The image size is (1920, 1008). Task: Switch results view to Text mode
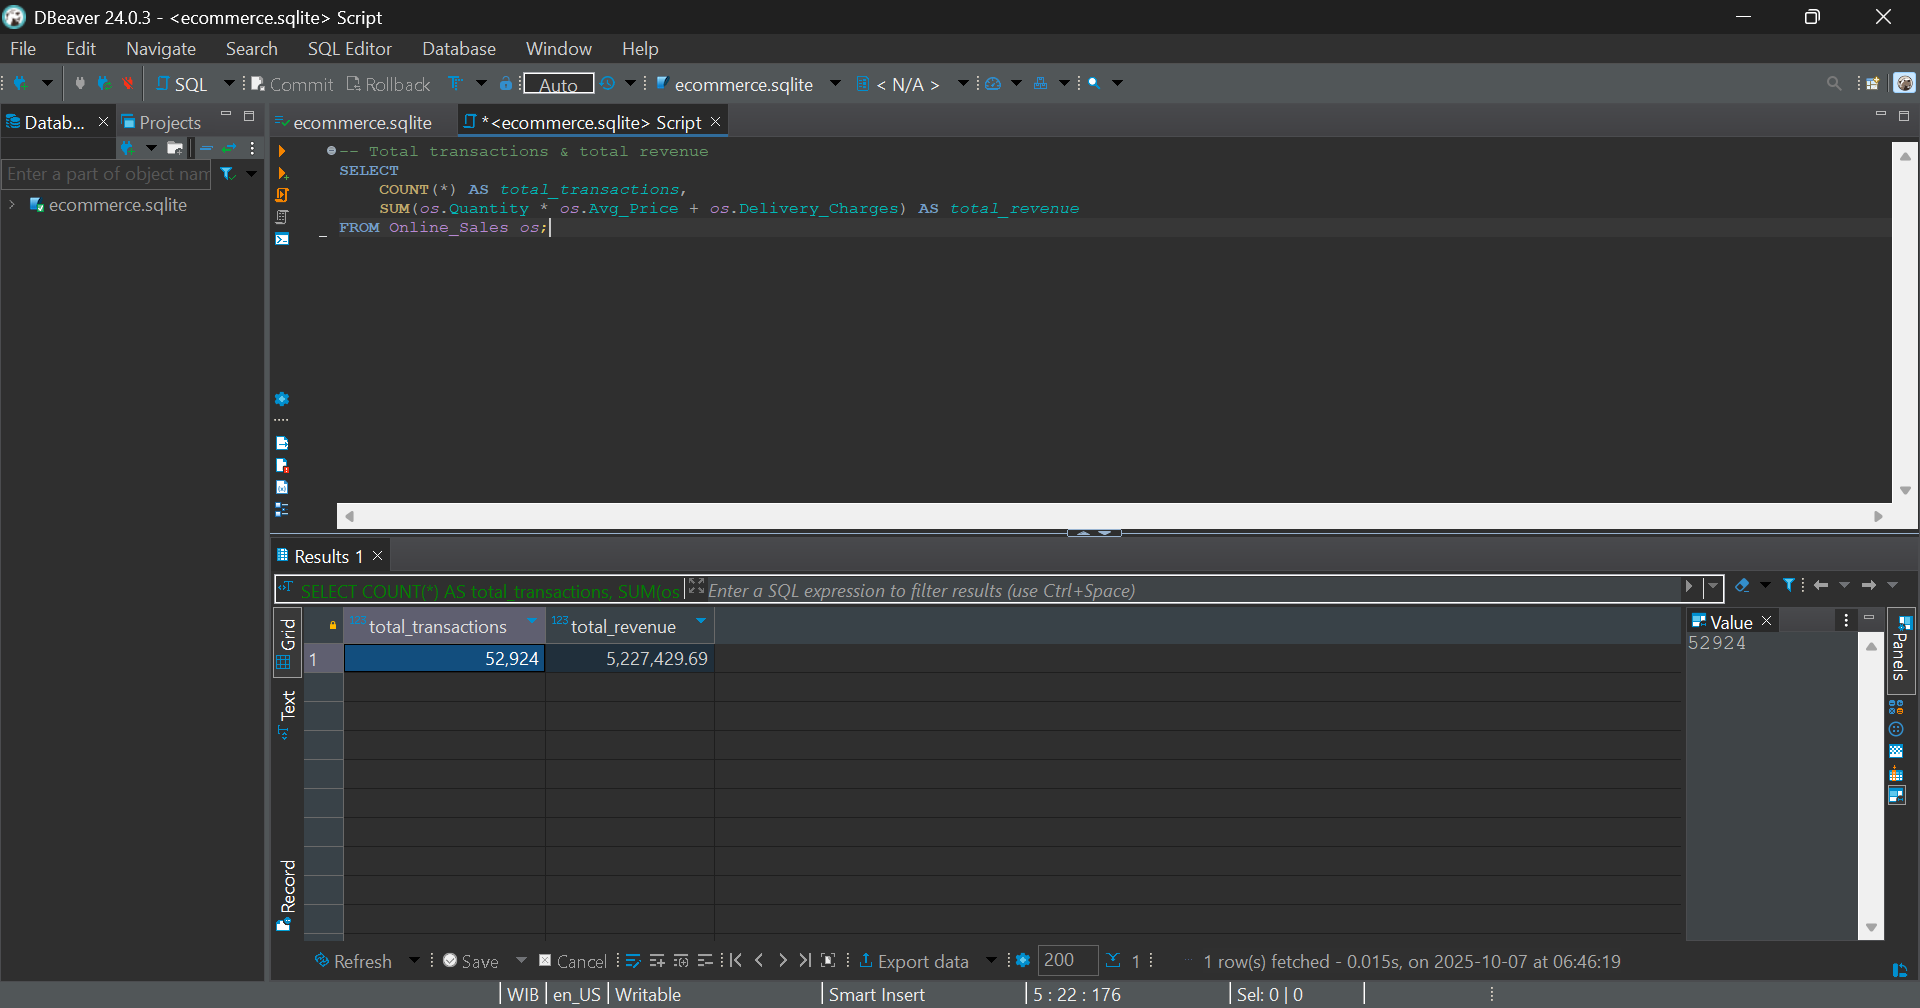[288, 706]
